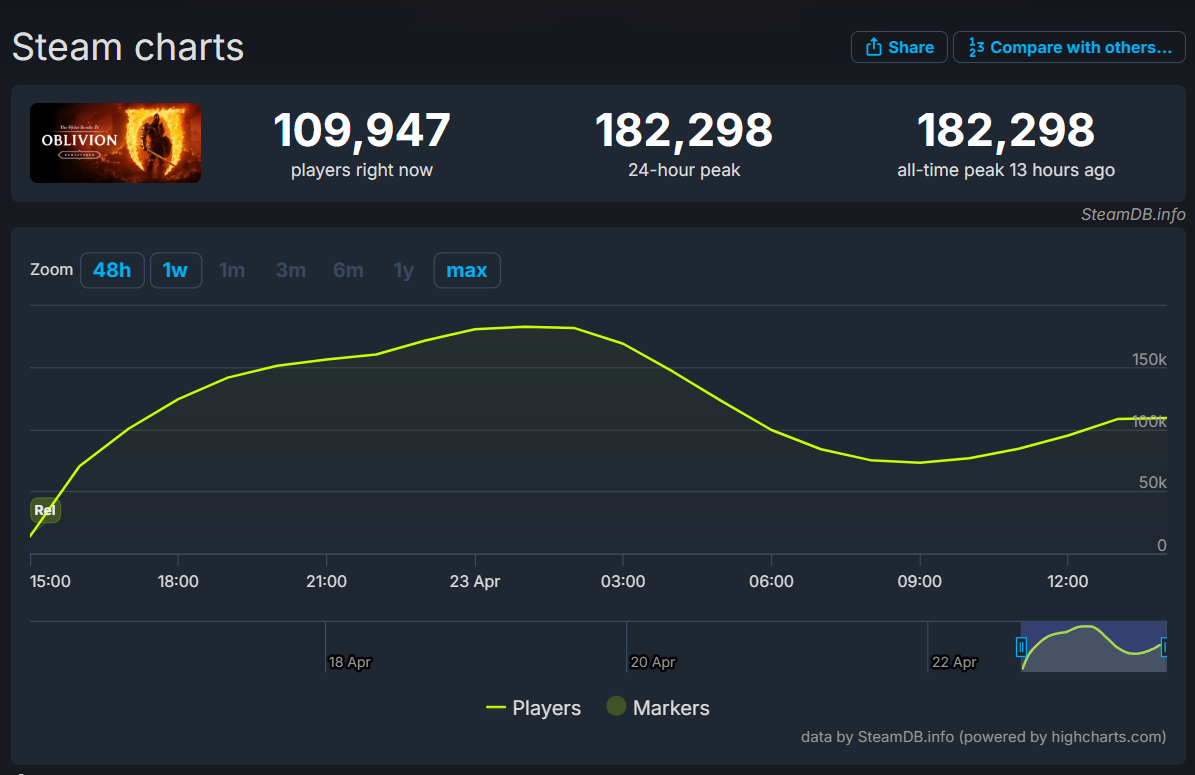Viewport: 1195px width, 775px height.
Task: Toggle the Markers series in legend
Action: tap(658, 707)
